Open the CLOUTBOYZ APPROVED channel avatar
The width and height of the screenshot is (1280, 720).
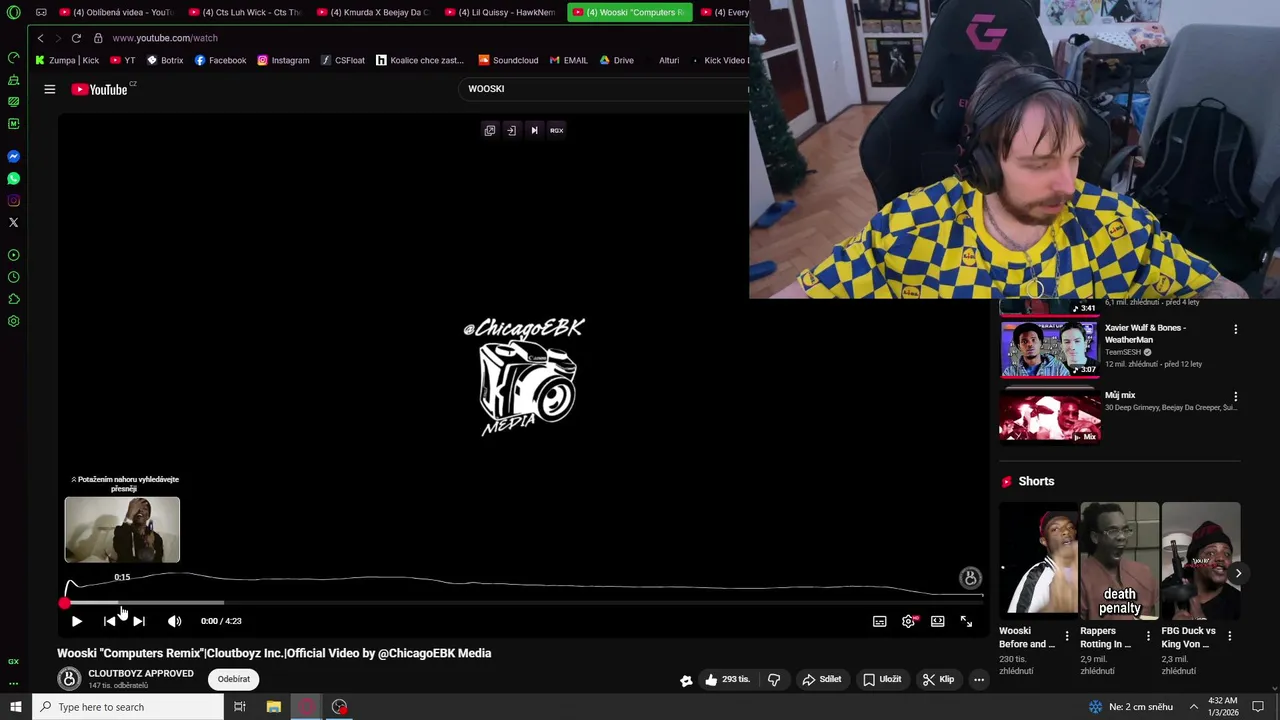69,679
